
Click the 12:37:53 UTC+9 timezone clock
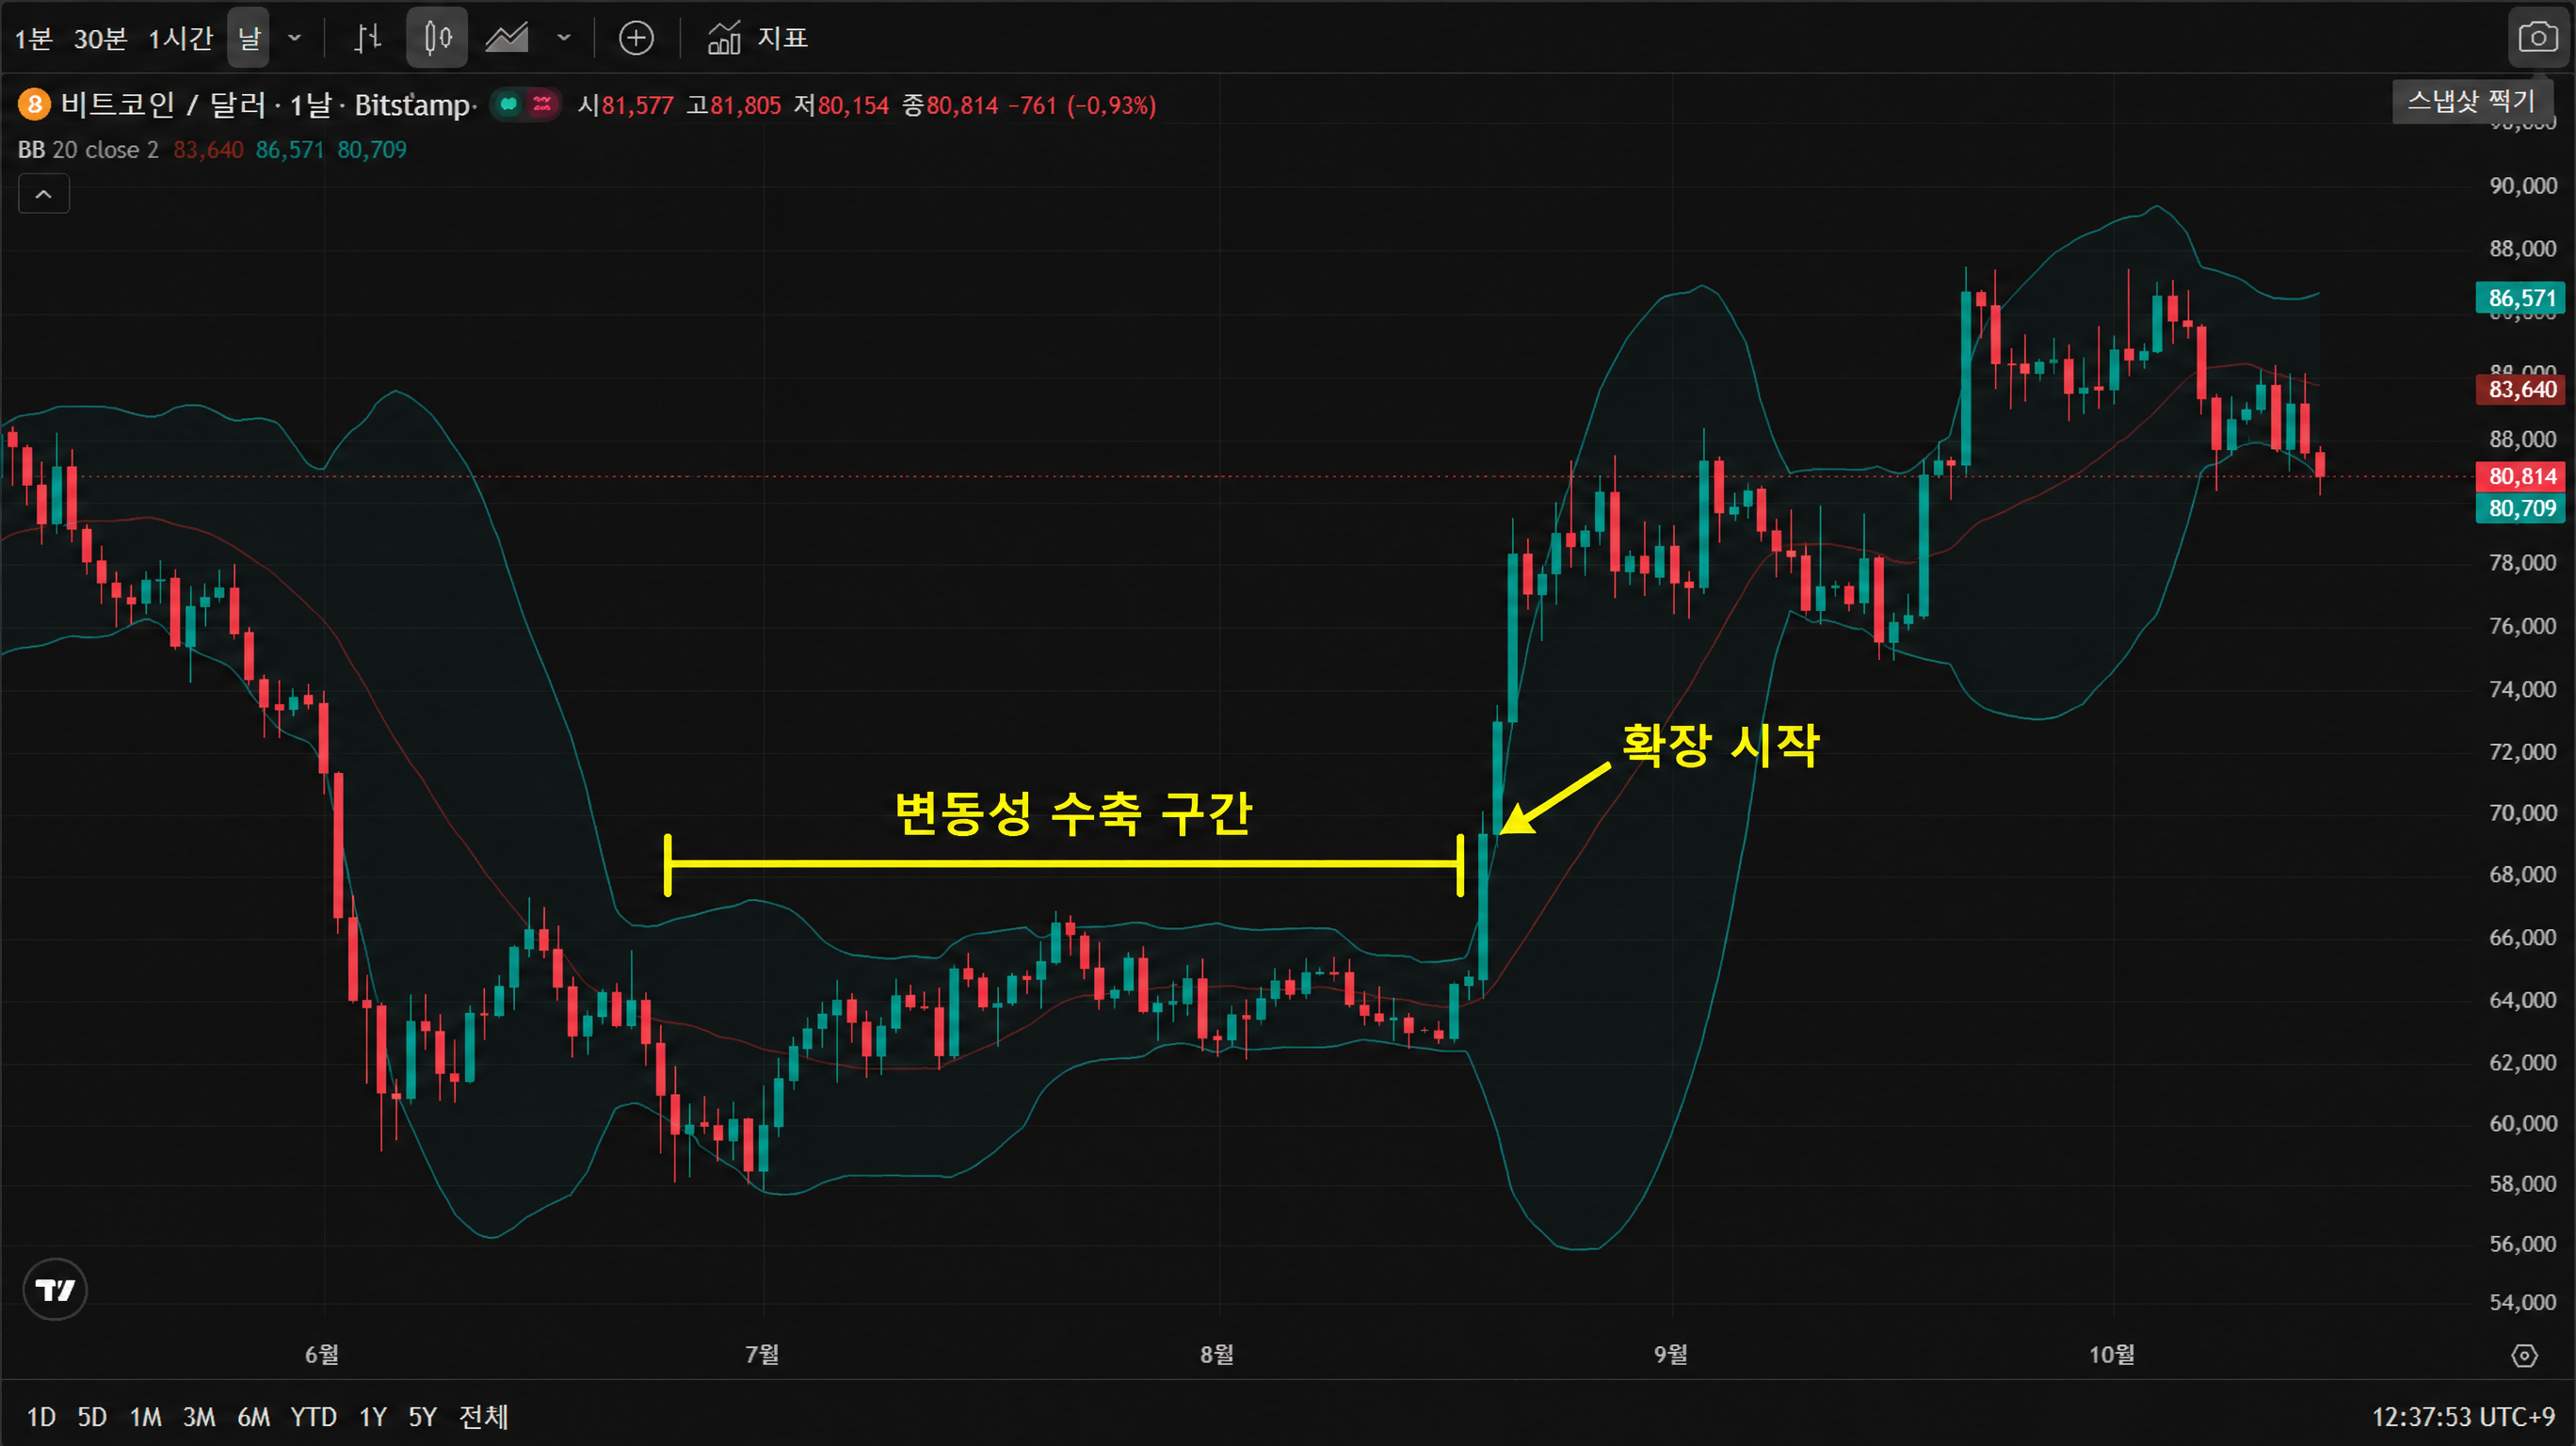(x=2462, y=1417)
